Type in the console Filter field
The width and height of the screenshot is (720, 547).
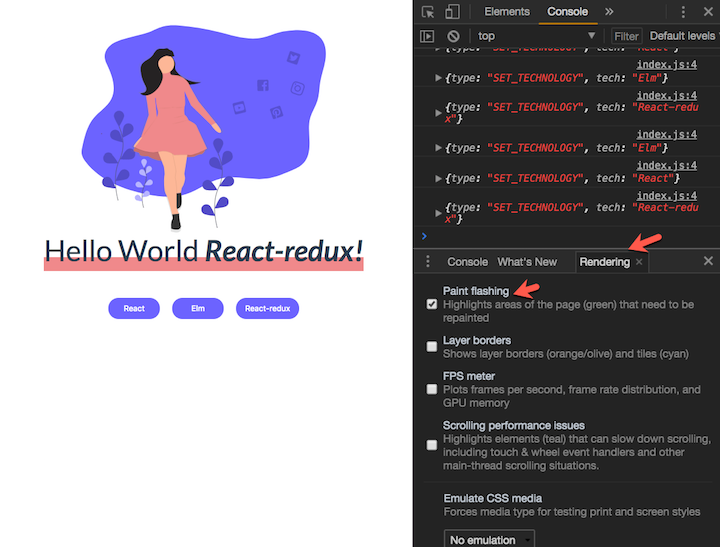(627, 36)
